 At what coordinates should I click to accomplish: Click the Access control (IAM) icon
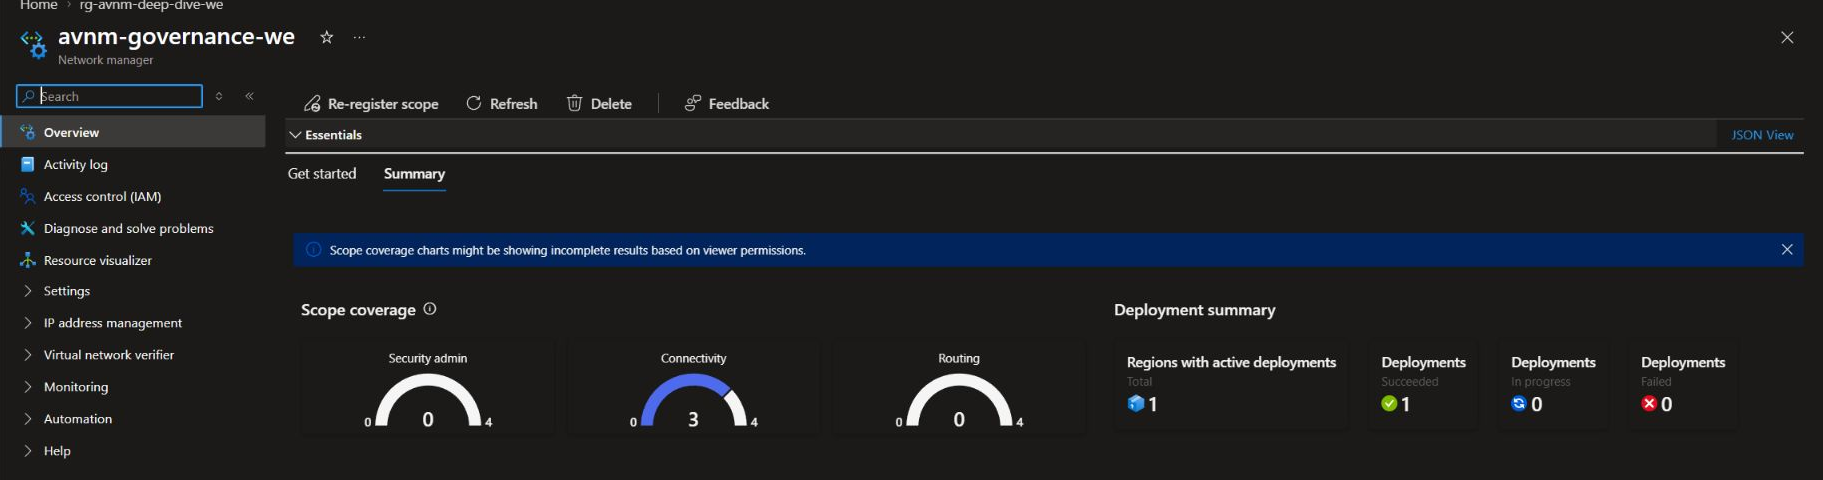tap(28, 196)
